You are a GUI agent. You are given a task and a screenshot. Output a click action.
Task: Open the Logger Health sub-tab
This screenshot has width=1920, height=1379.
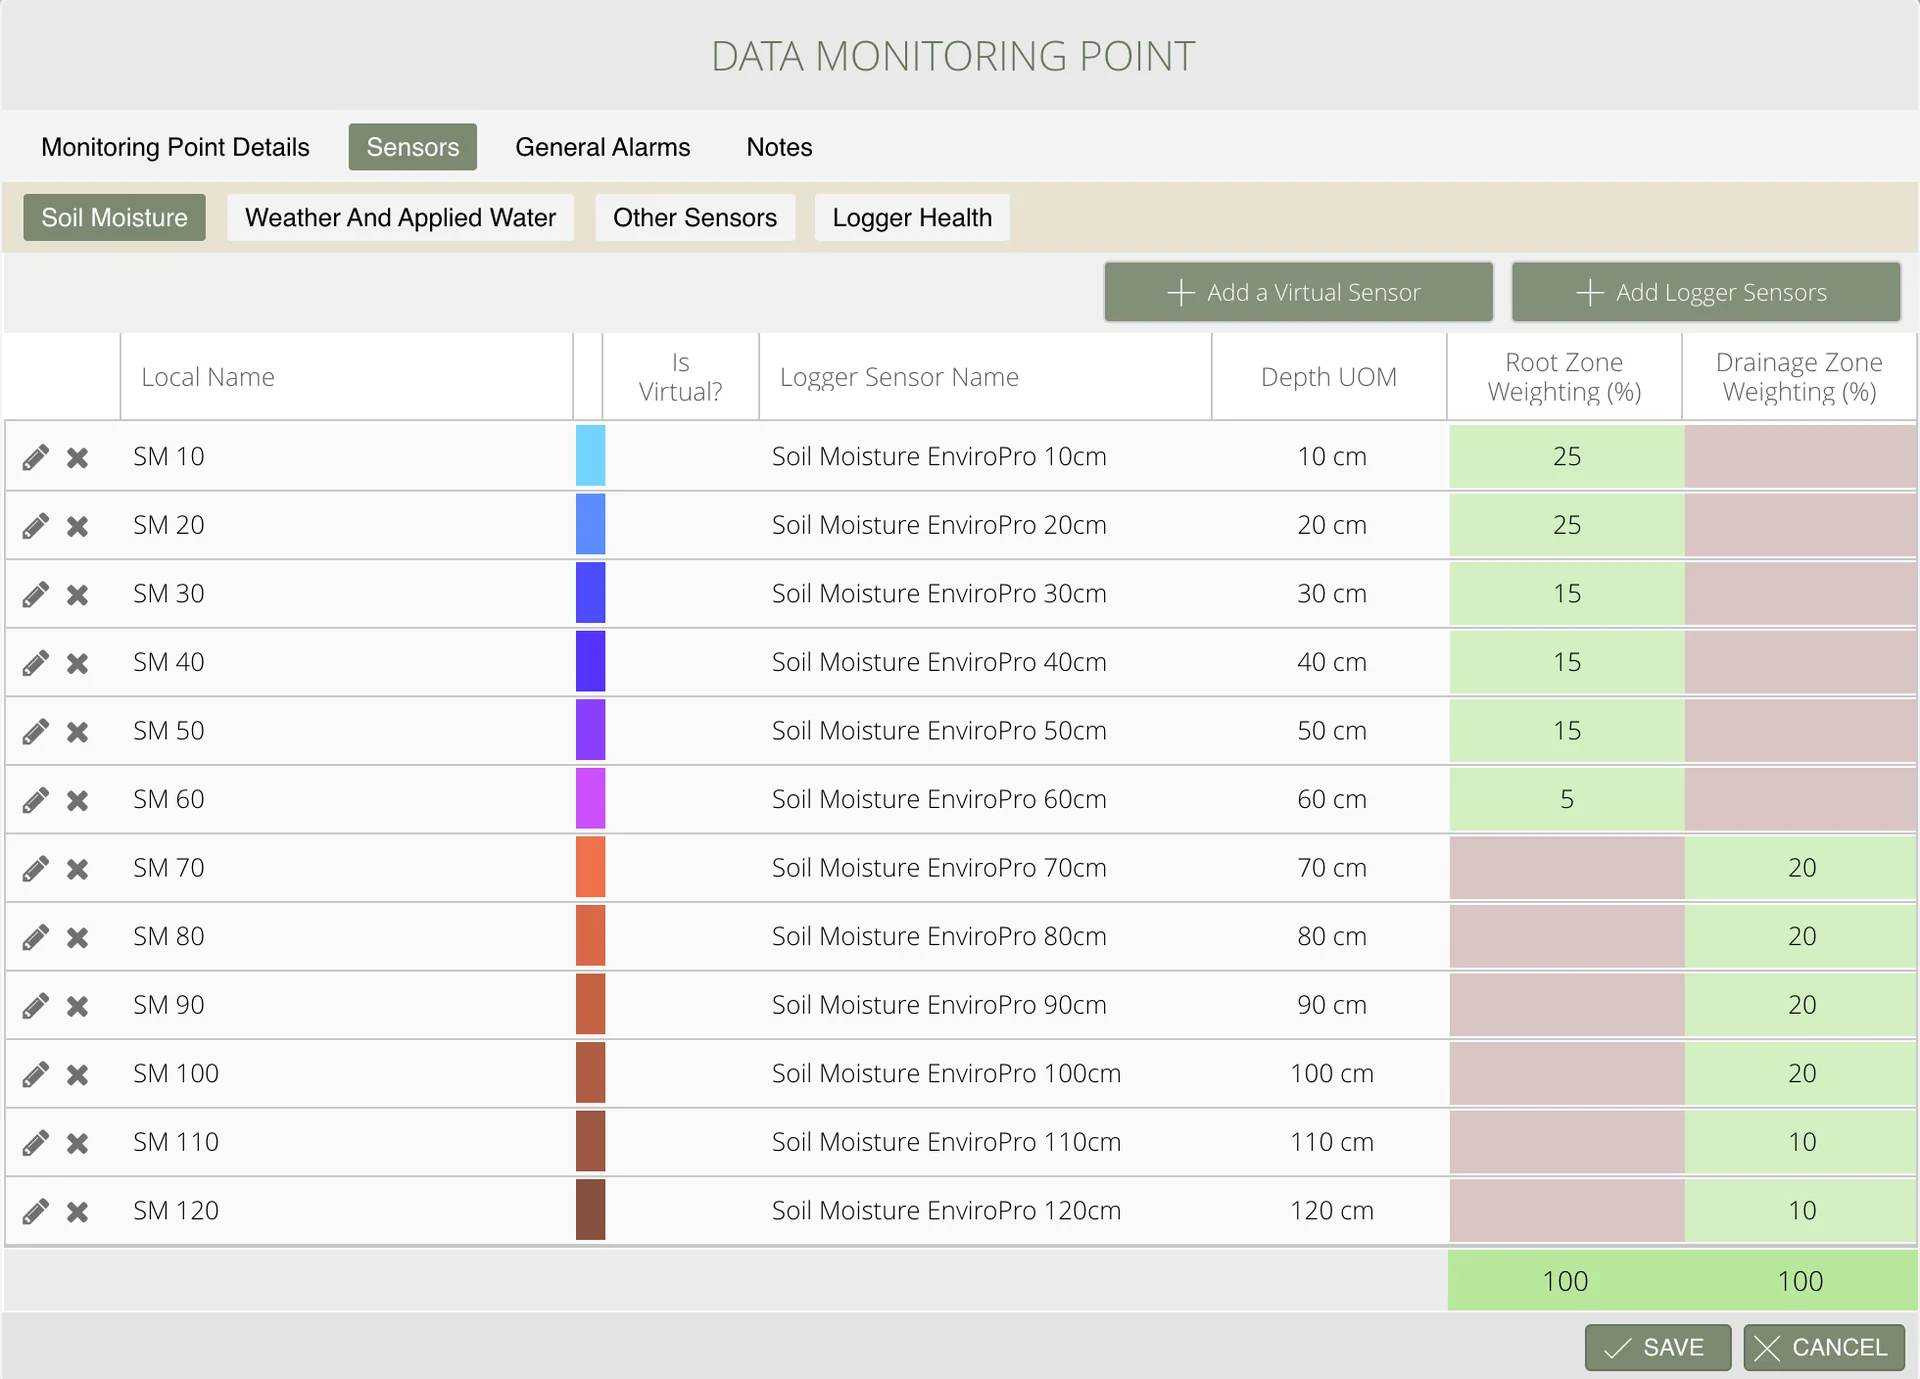click(x=912, y=217)
